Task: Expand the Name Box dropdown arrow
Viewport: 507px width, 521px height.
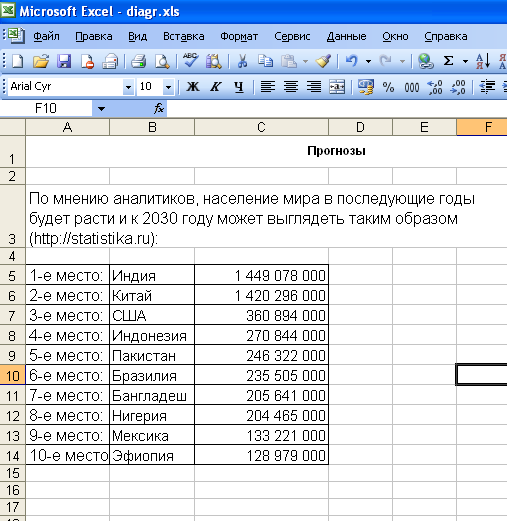Action: coord(101,109)
